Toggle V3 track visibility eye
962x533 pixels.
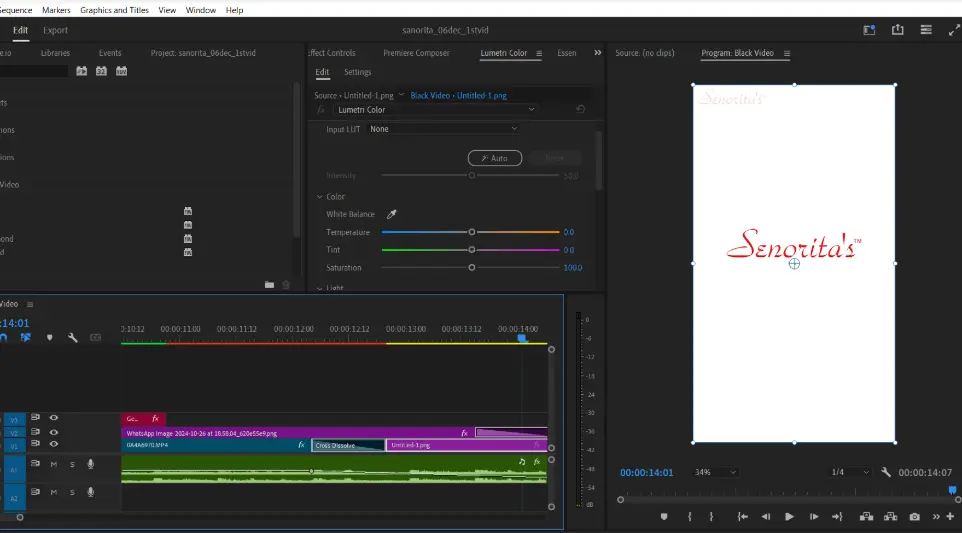(54, 418)
